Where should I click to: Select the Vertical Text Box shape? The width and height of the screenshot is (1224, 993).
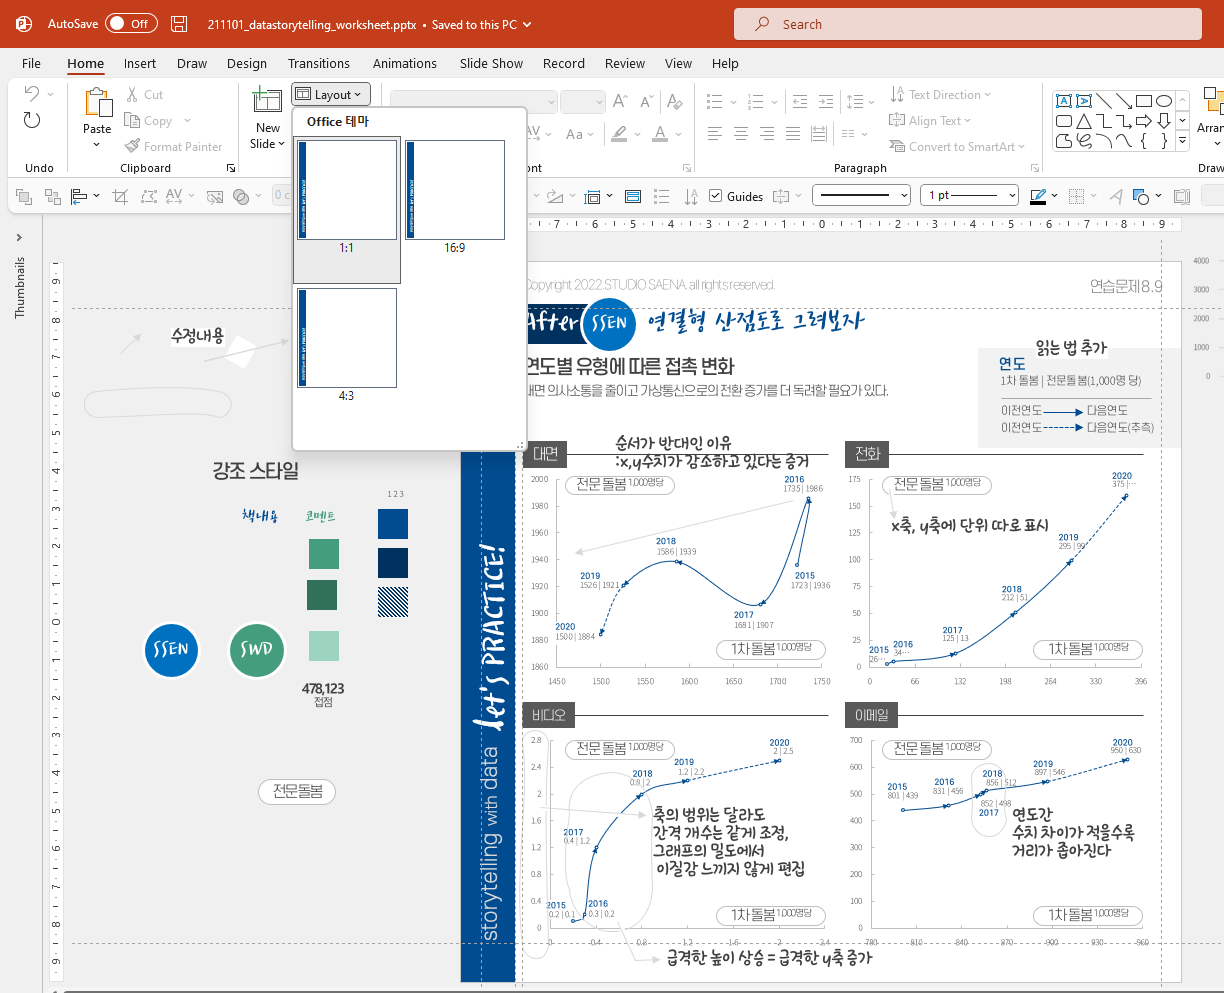tap(1084, 101)
